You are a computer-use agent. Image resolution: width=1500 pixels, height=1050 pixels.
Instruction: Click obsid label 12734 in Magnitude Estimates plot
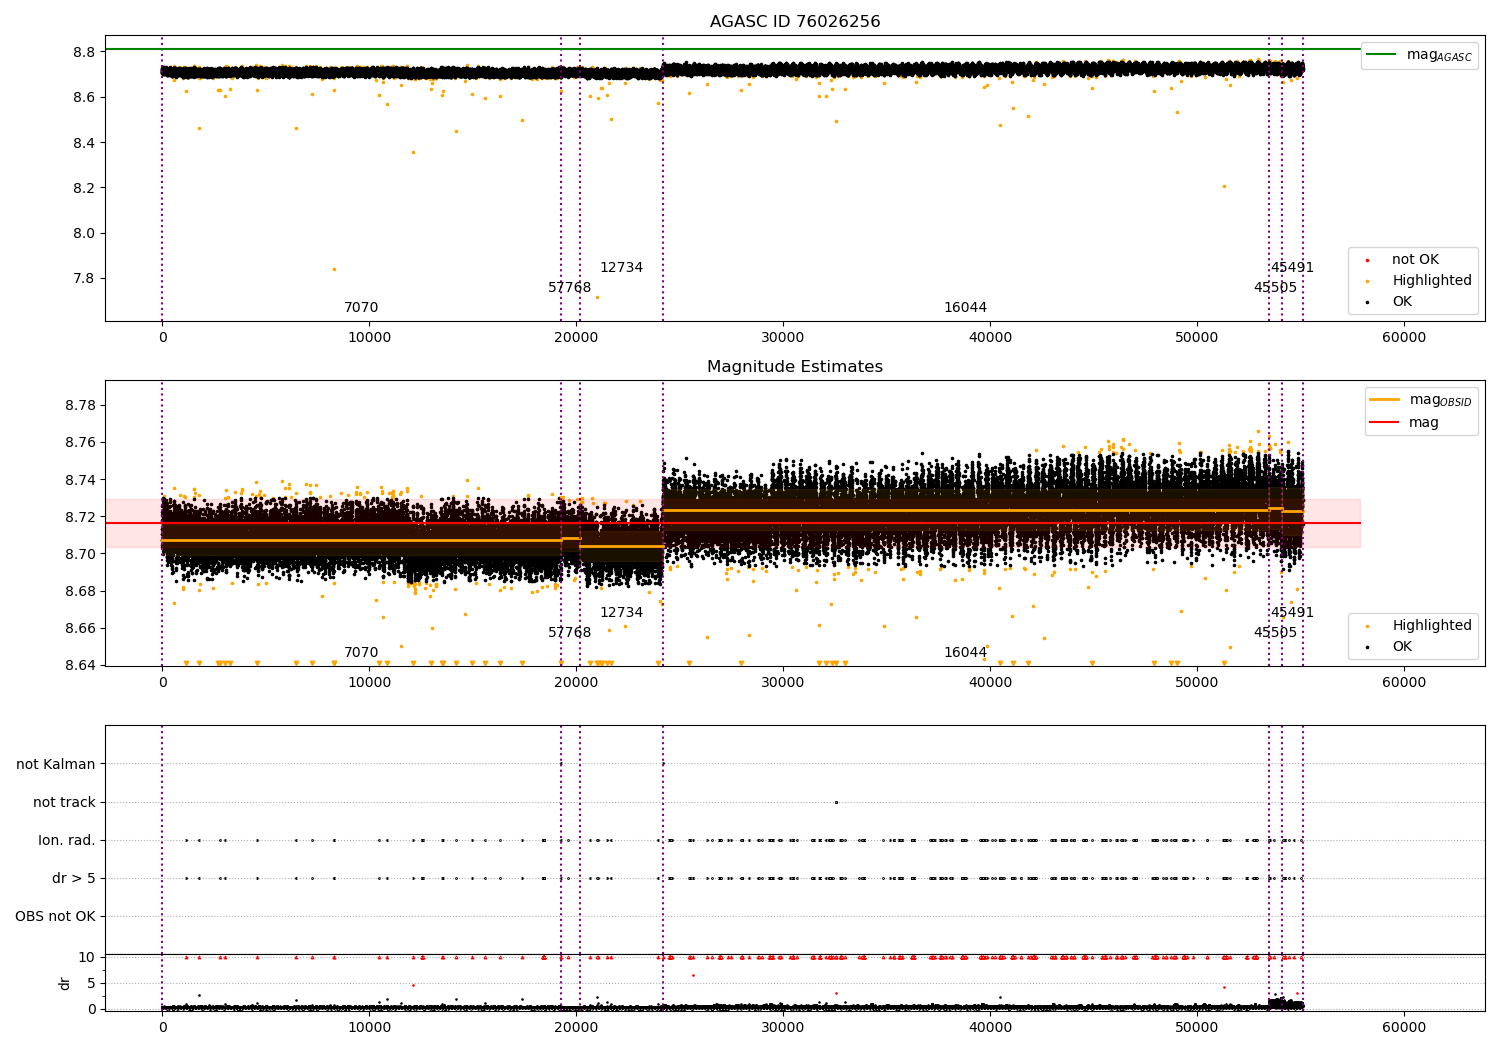click(x=622, y=613)
